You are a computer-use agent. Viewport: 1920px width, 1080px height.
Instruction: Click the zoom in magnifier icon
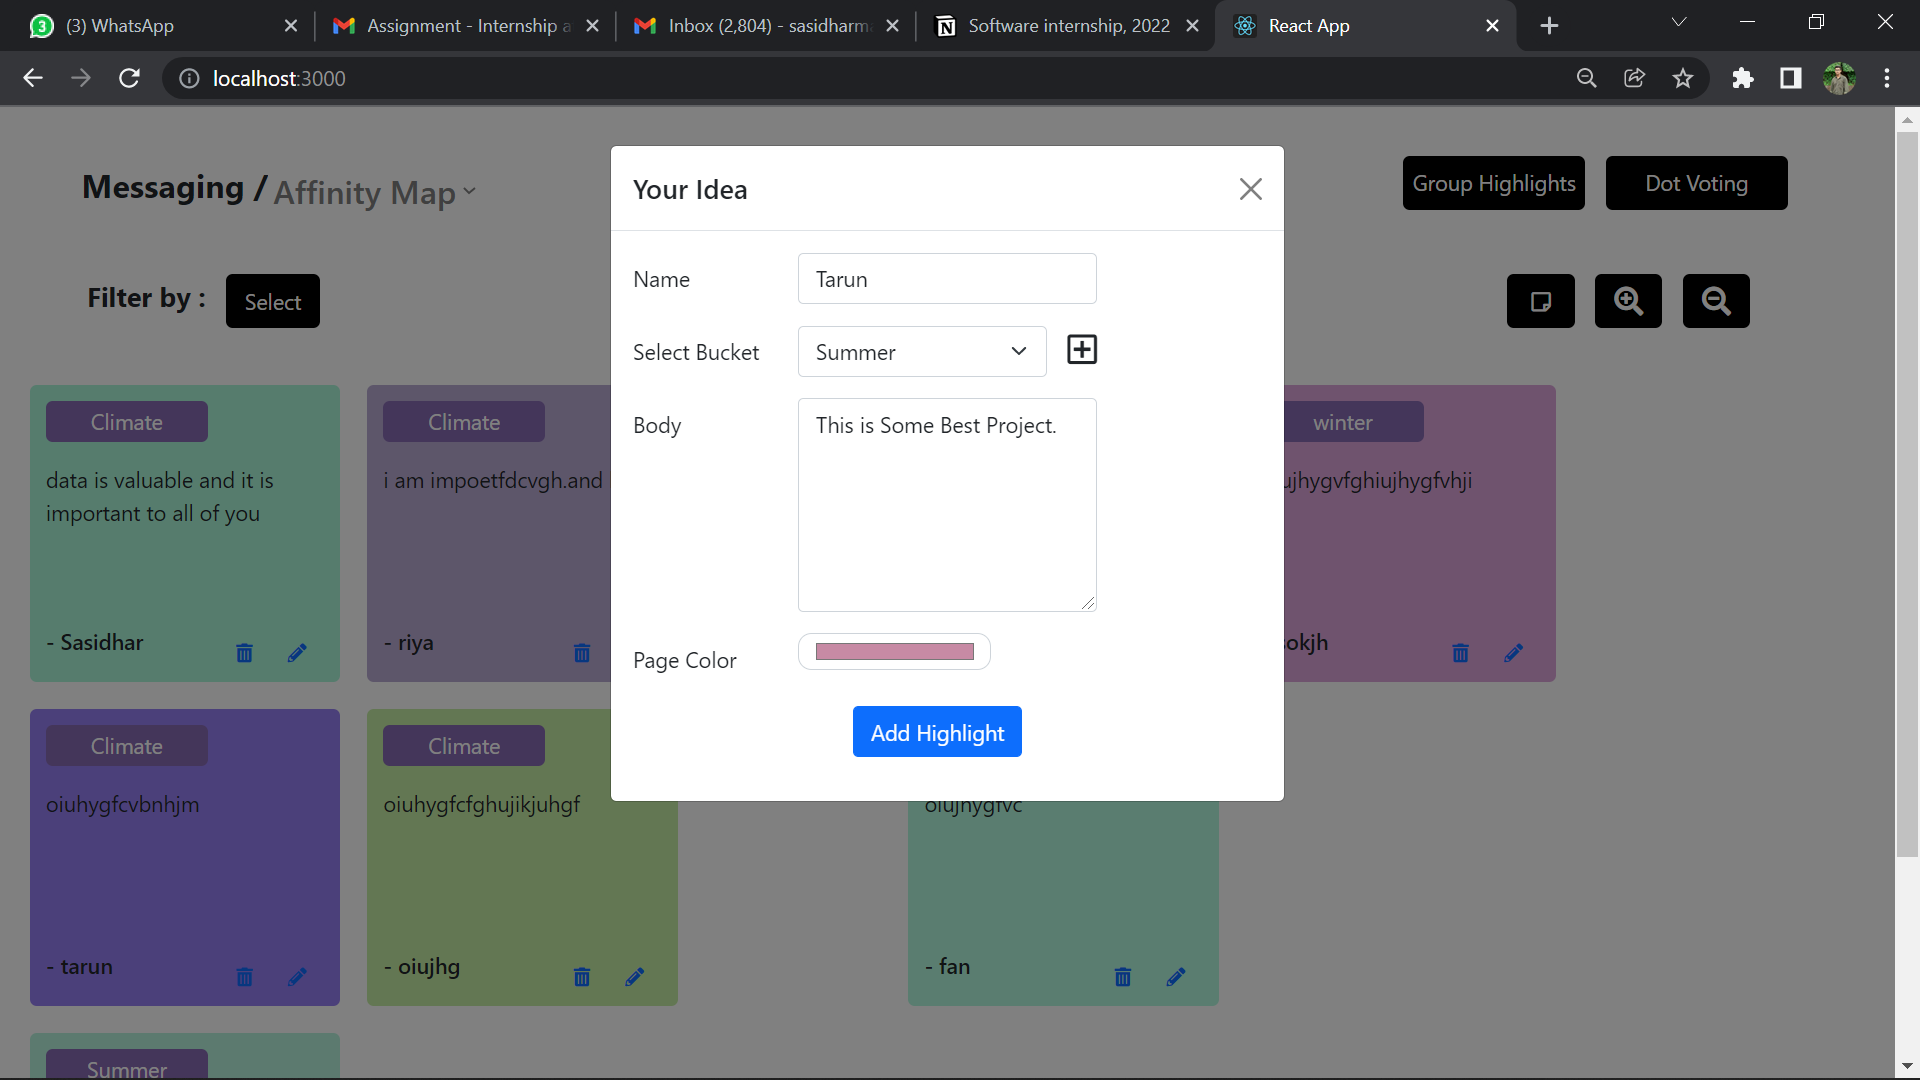[x=1628, y=301]
